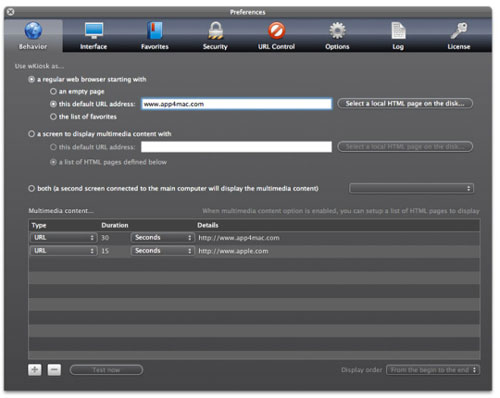
Task: Switch to the Interface tab label
Action: click(94, 47)
